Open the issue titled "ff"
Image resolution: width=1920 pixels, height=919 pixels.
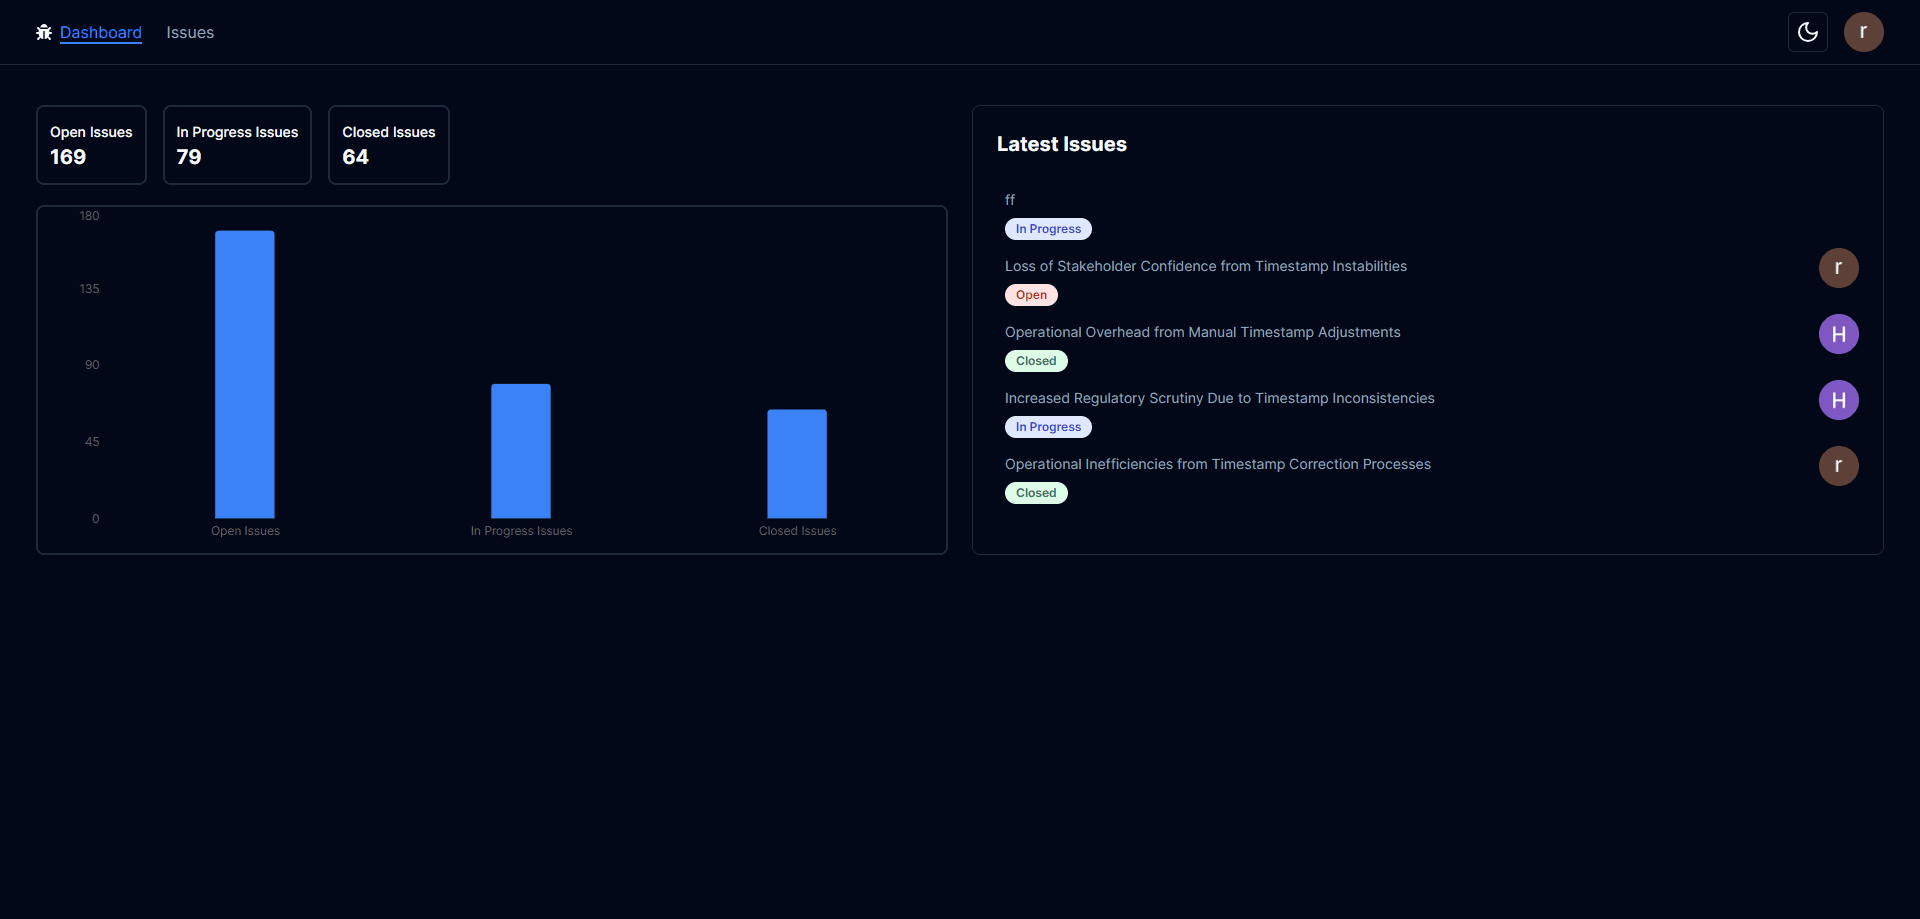coord(1010,200)
